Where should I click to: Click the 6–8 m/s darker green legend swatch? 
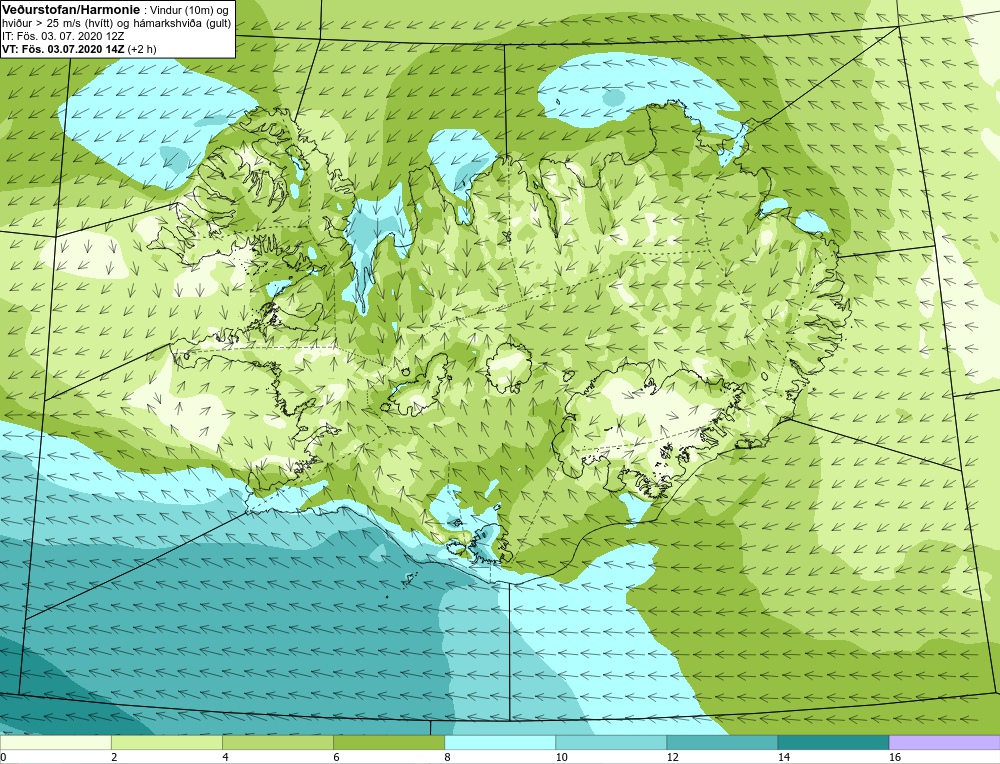[388, 742]
